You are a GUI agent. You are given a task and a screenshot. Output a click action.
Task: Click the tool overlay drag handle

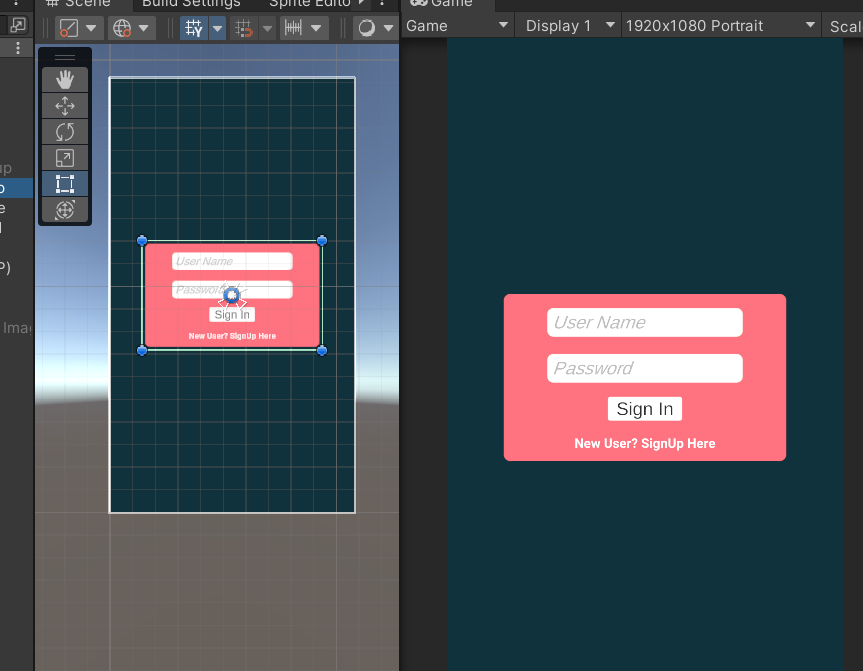click(65, 57)
